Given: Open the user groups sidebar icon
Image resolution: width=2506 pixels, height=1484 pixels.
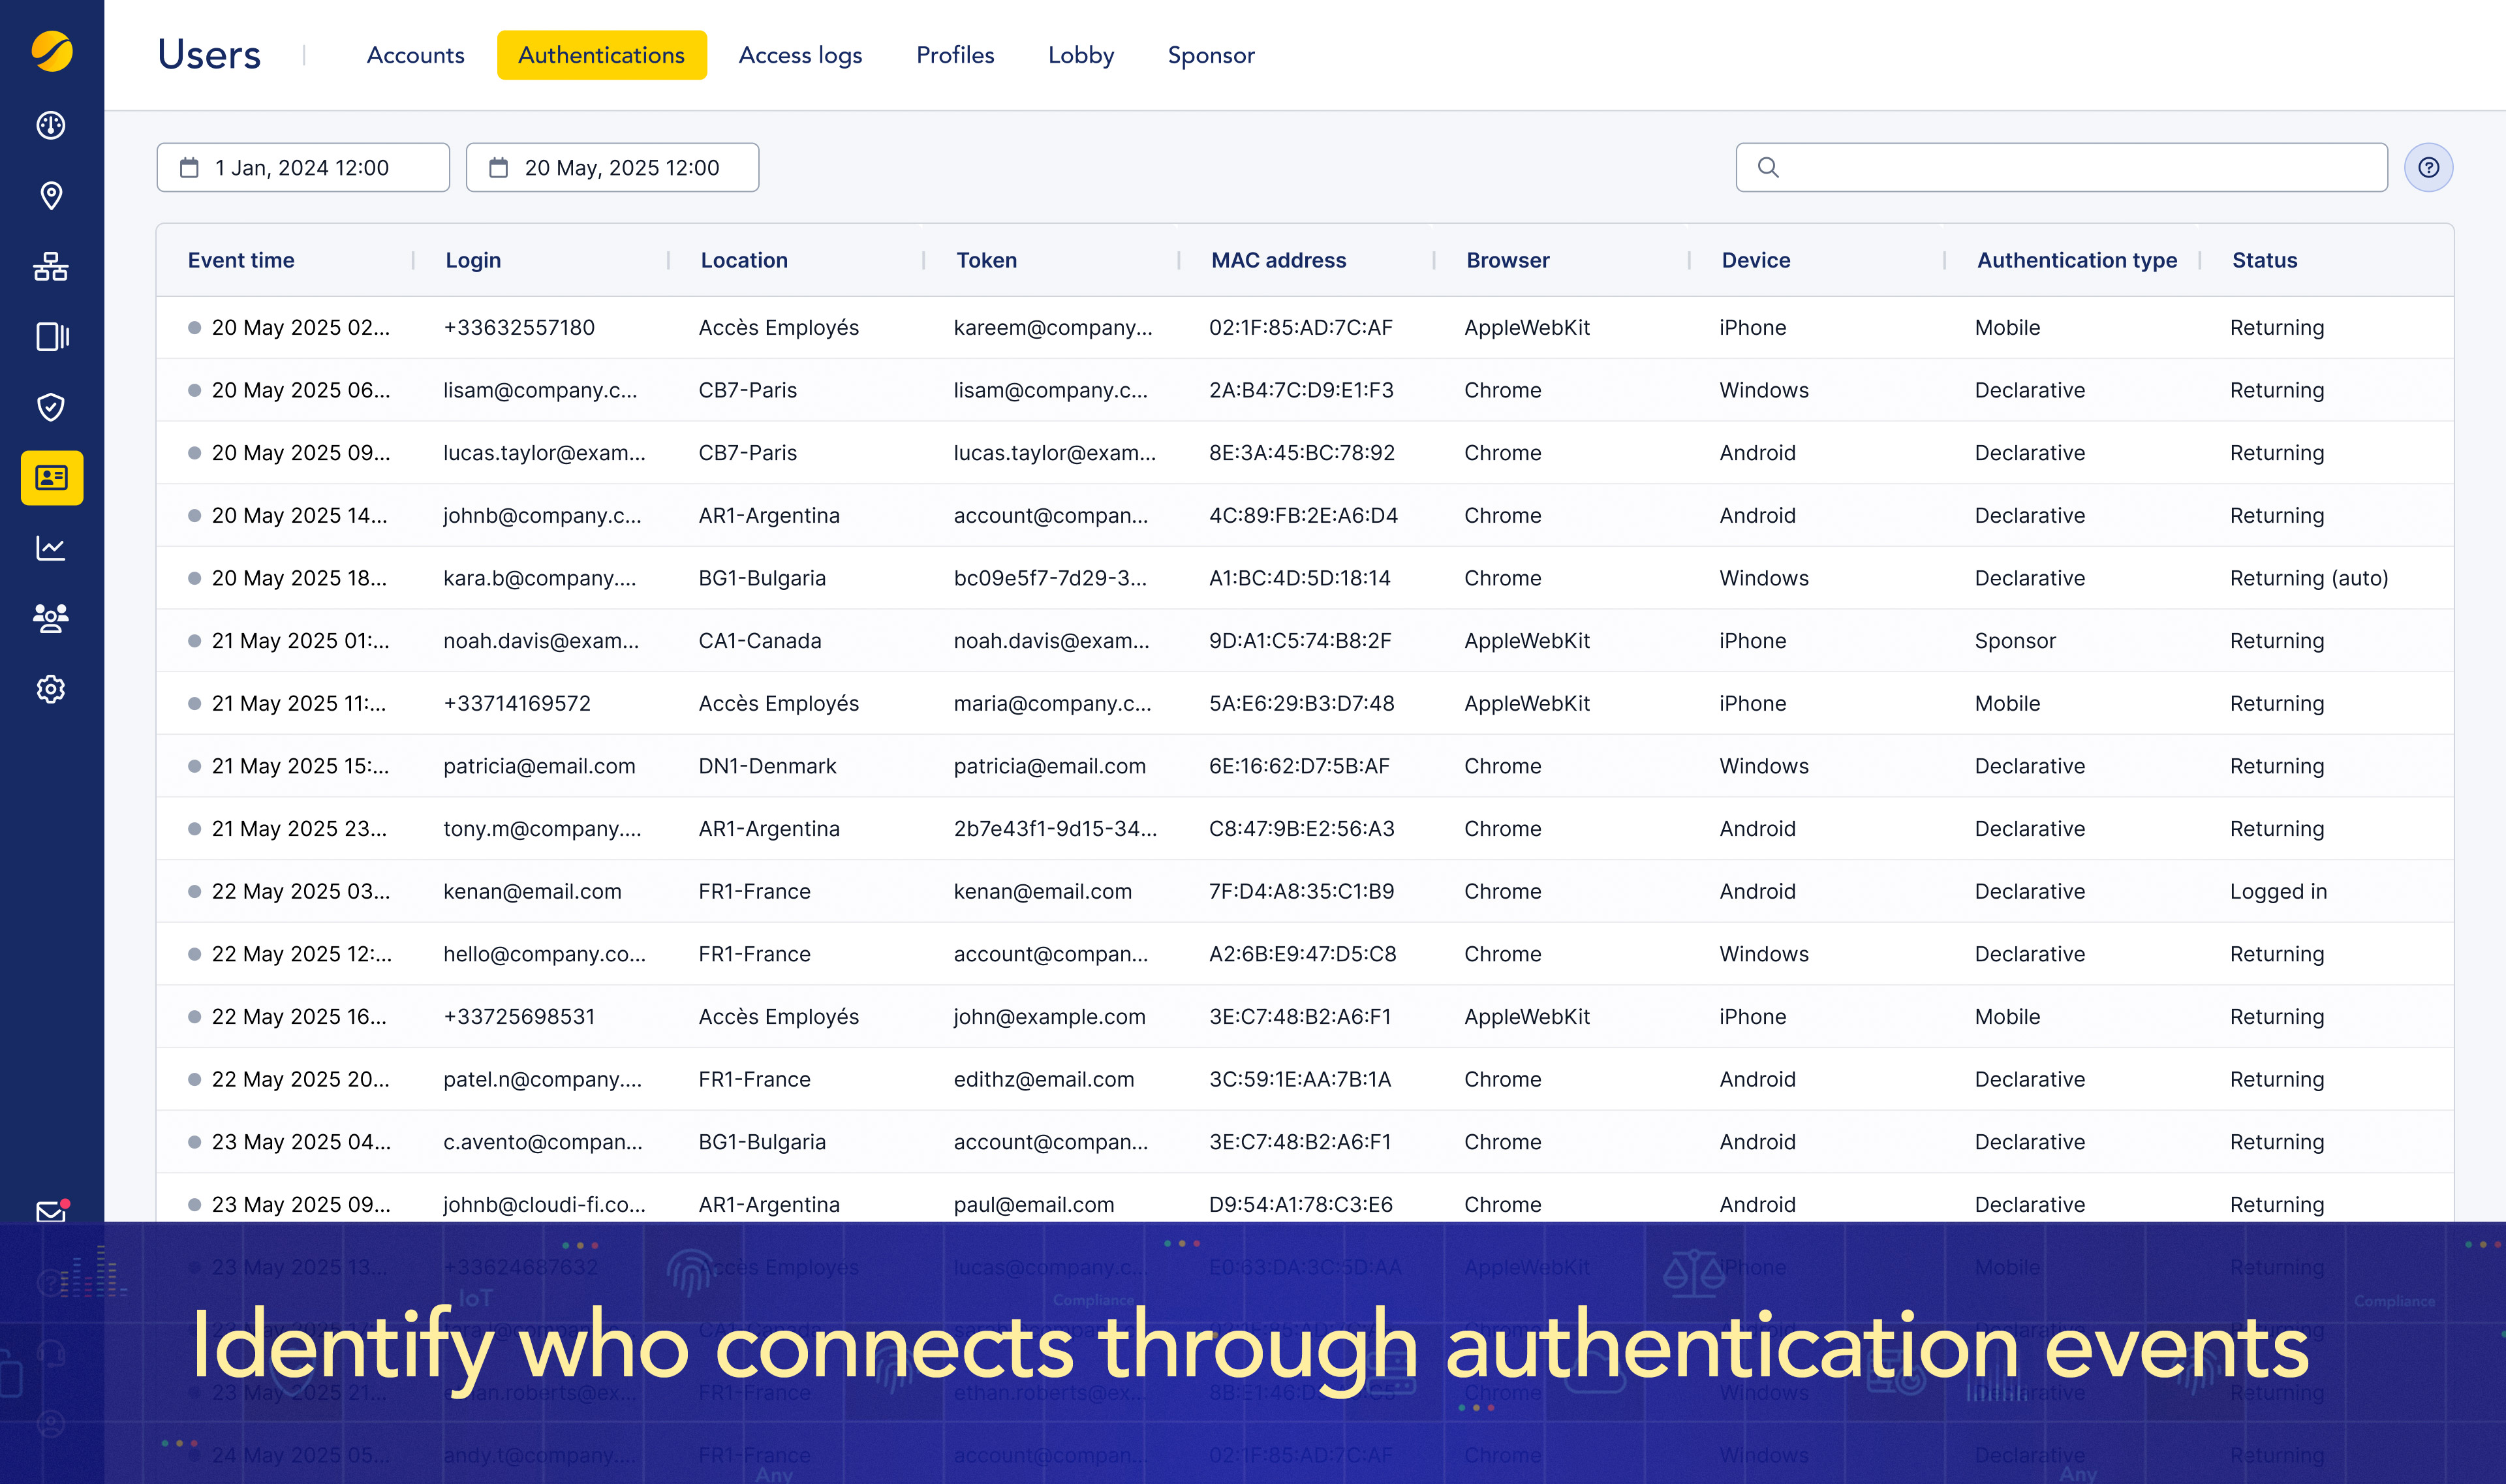Looking at the screenshot, I should [x=51, y=618].
